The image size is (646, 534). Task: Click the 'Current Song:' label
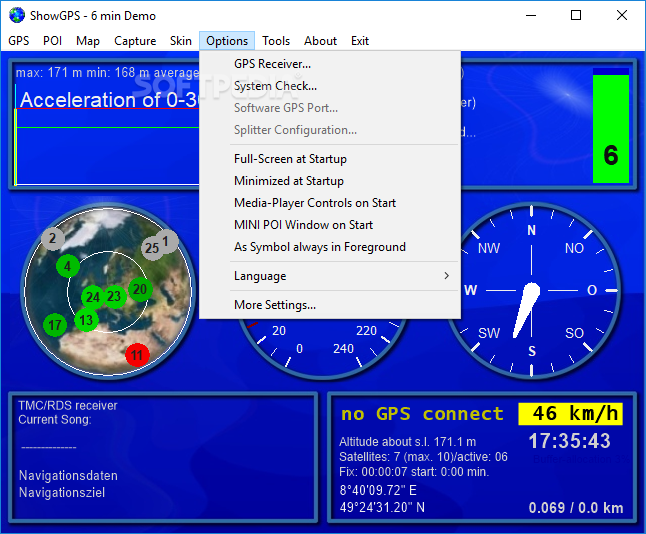(x=55, y=419)
